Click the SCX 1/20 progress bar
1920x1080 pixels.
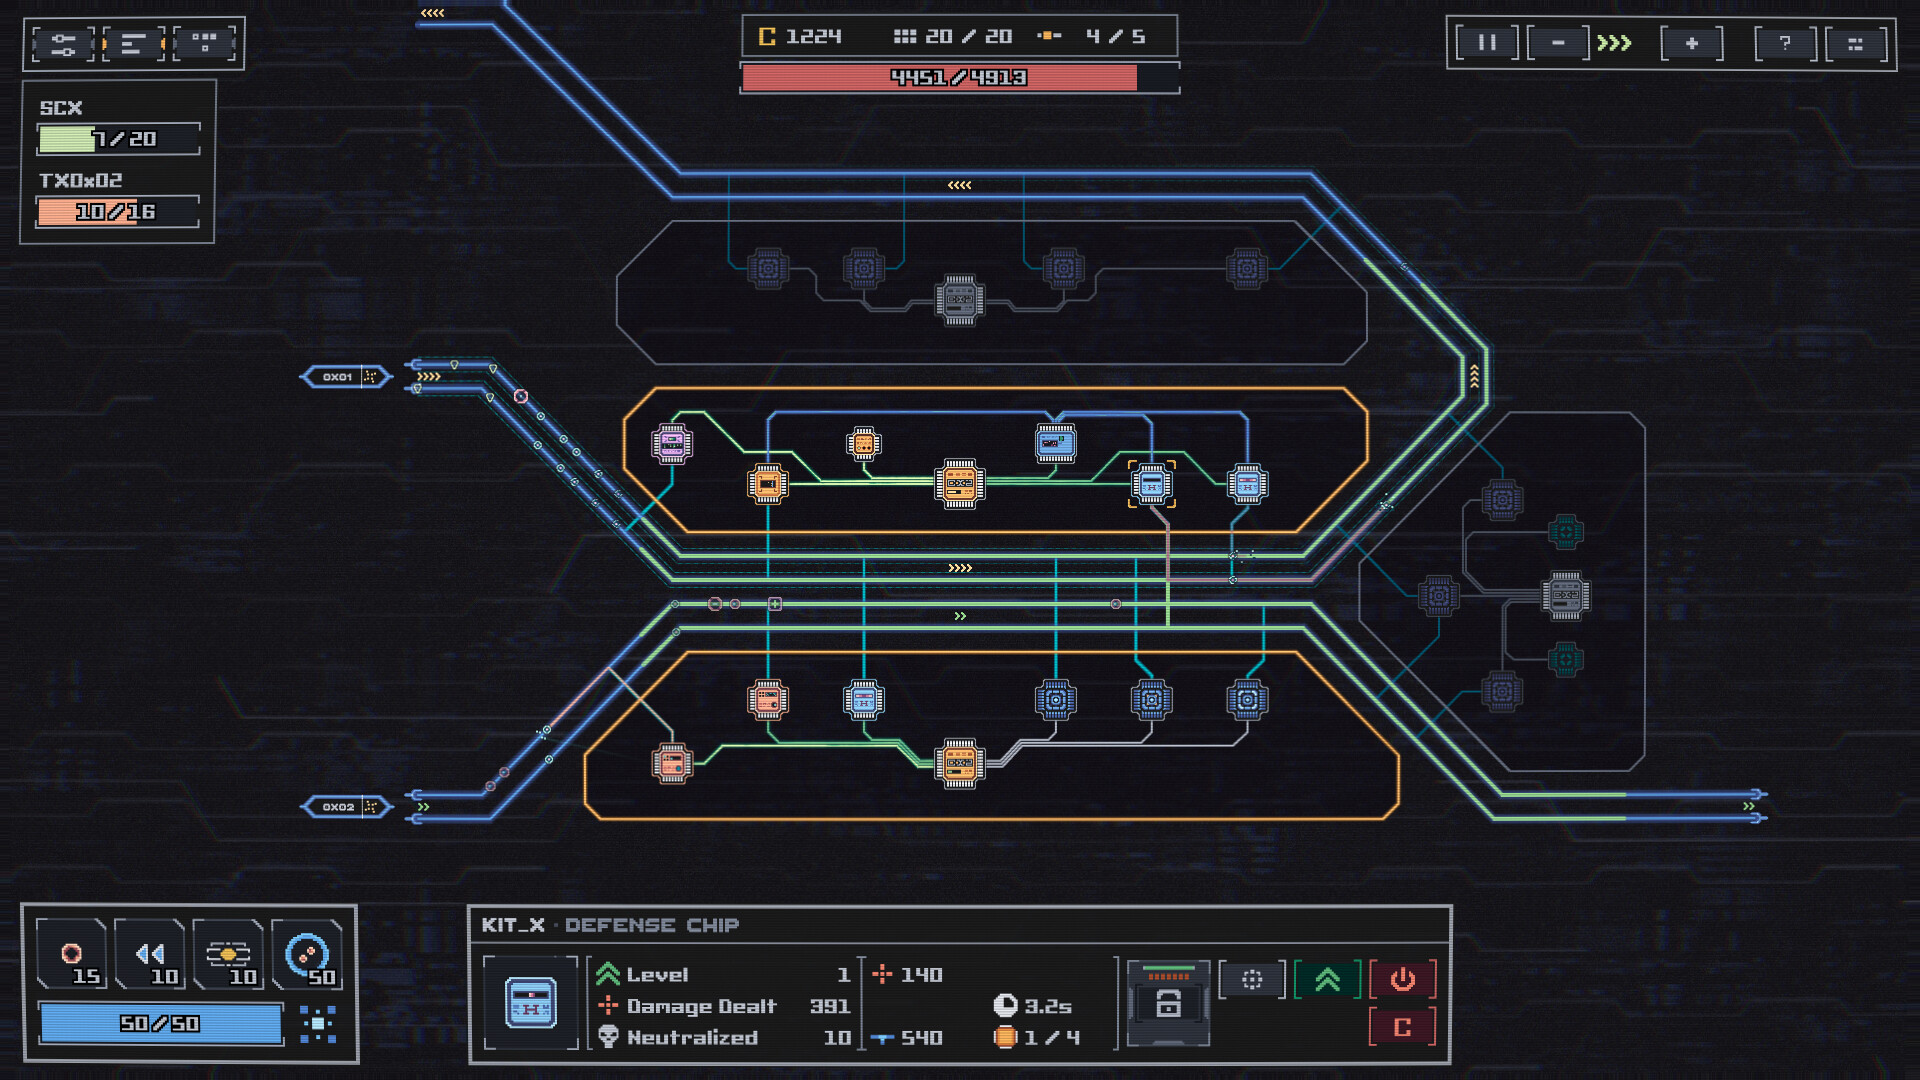click(x=119, y=139)
